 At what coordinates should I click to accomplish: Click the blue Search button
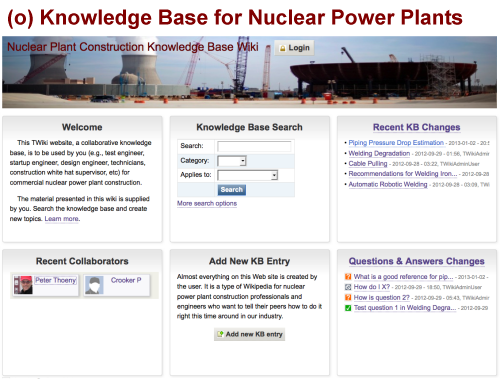click(x=232, y=190)
